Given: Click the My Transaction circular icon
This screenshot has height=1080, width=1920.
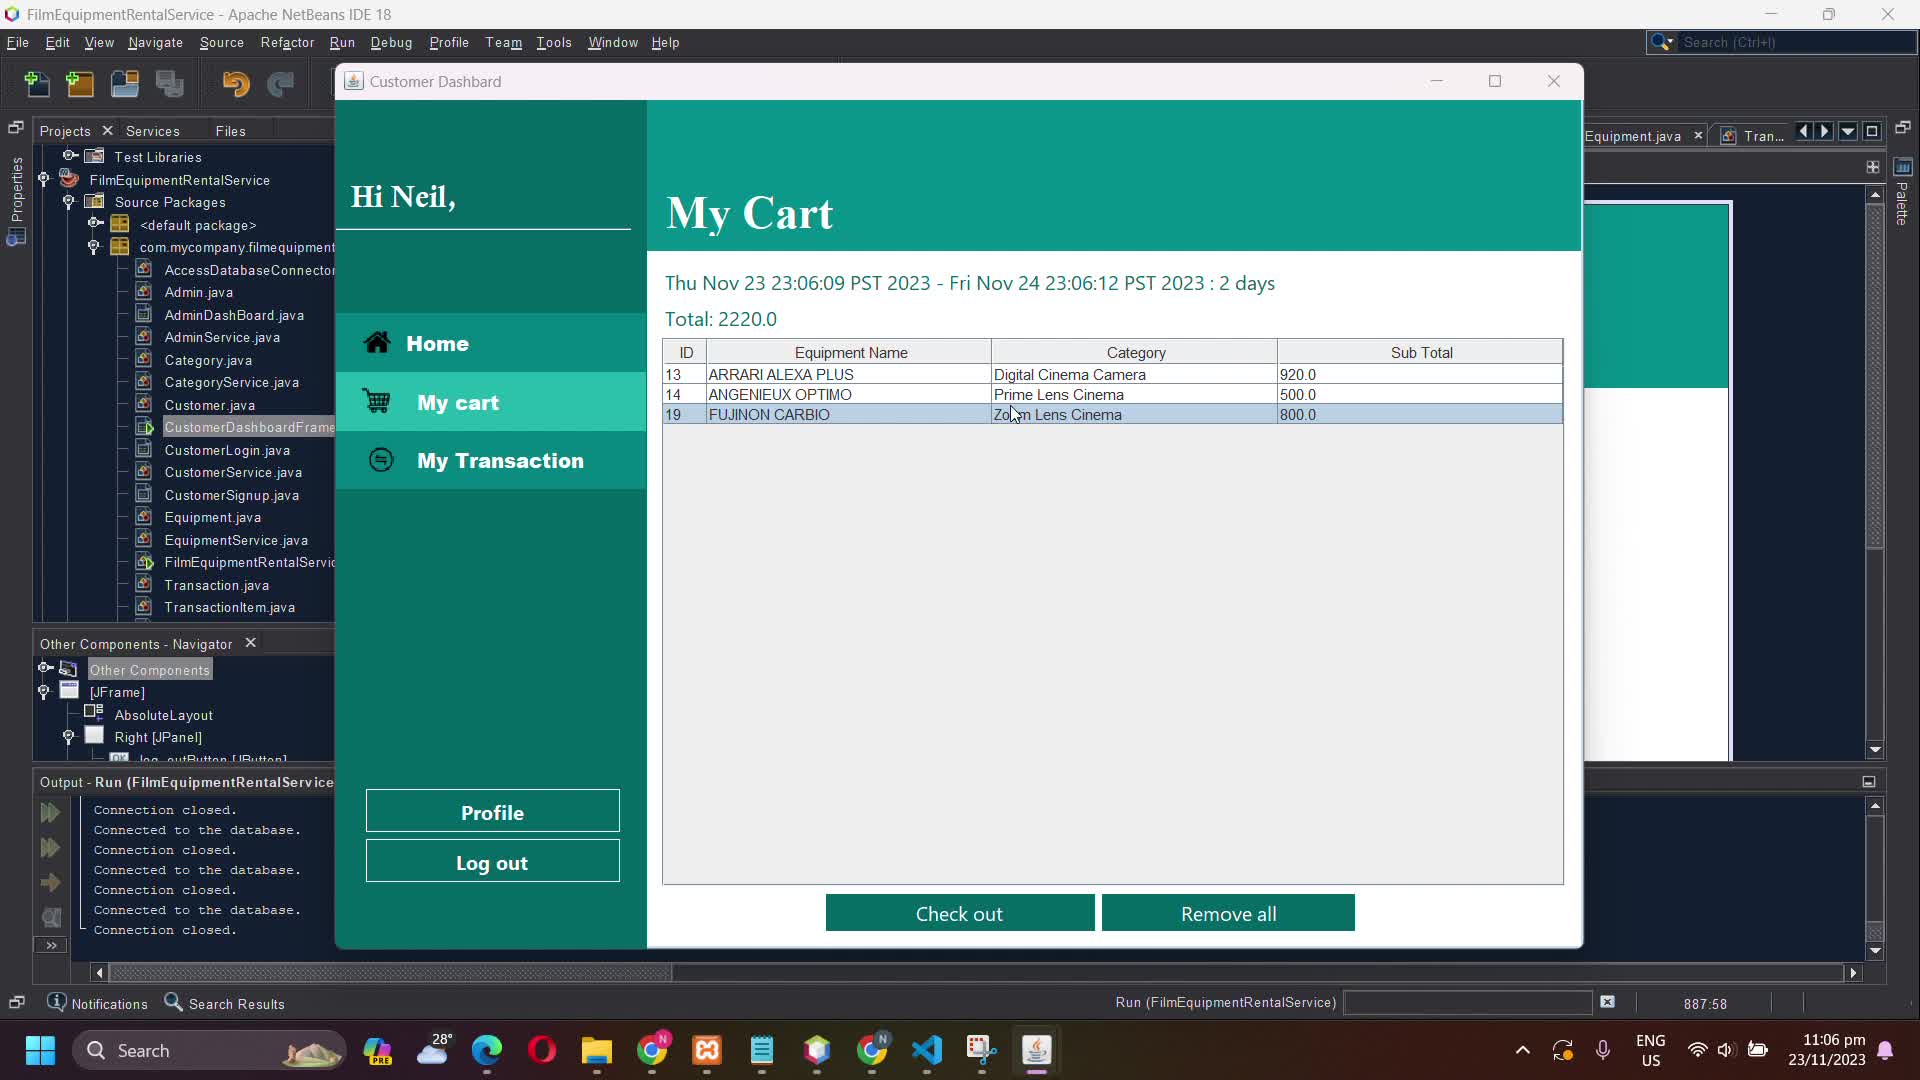Looking at the screenshot, I should 381,460.
